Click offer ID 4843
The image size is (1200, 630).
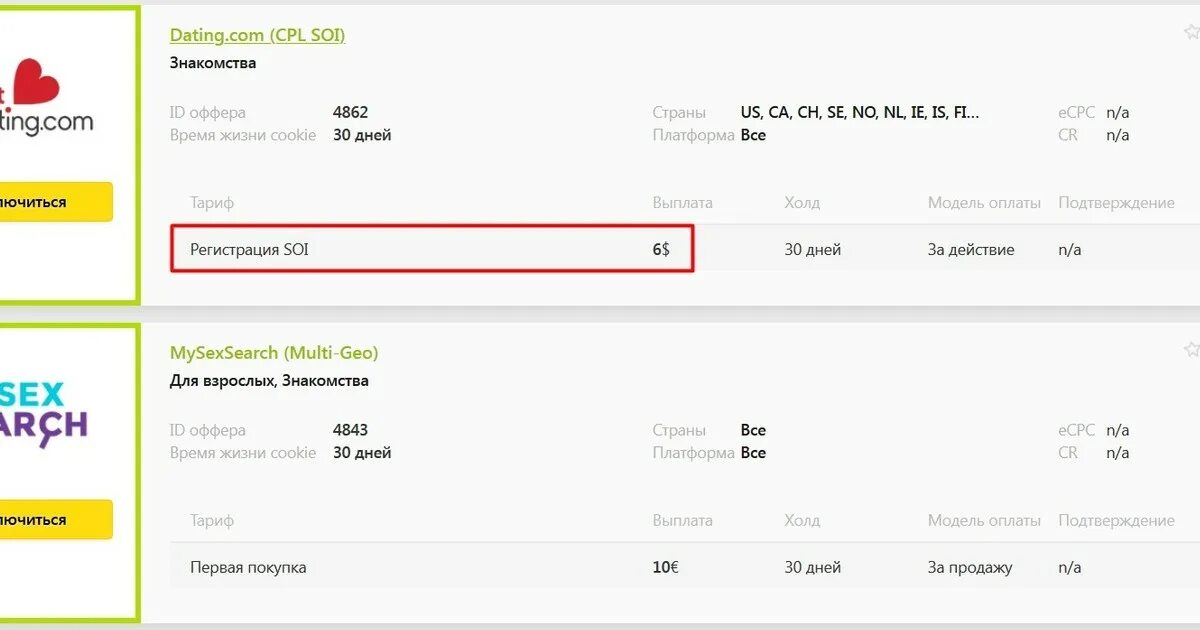pos(350,431)
